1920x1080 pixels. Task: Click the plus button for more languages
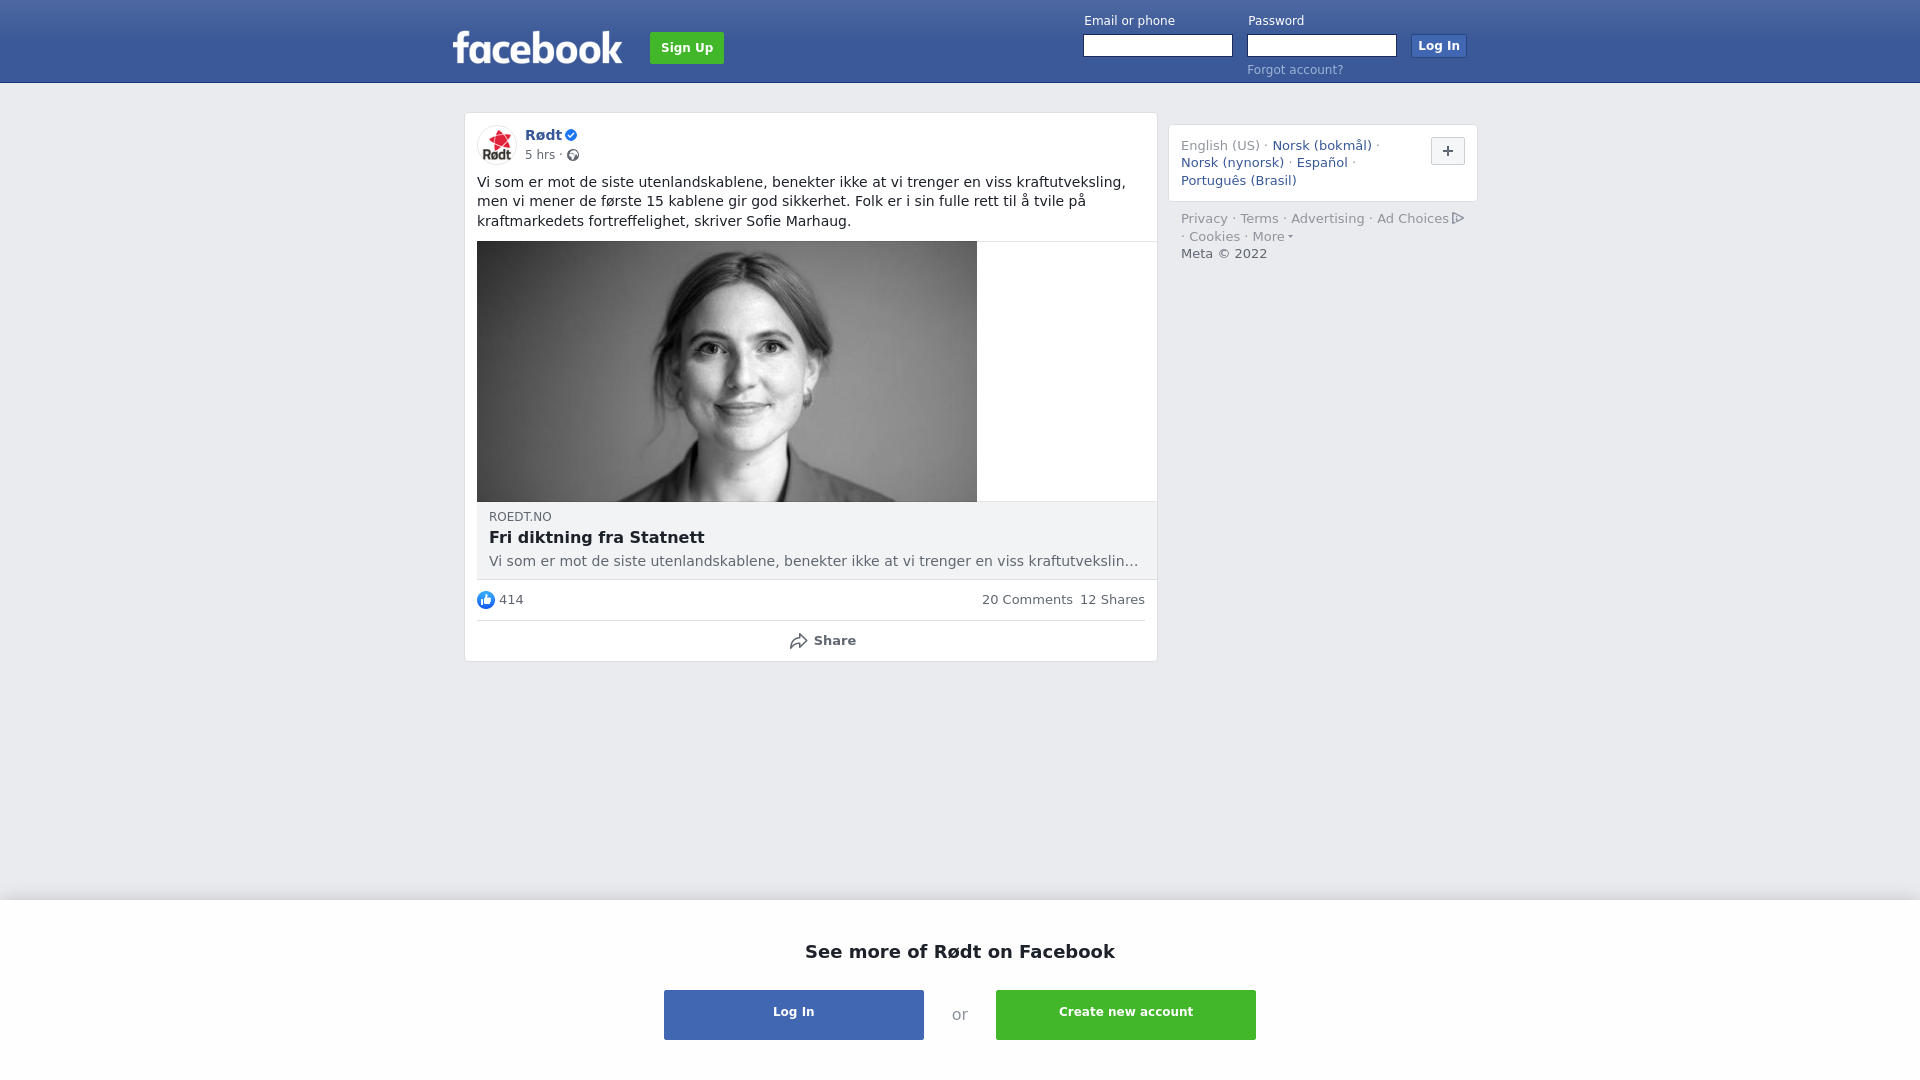click(1448, 151)
